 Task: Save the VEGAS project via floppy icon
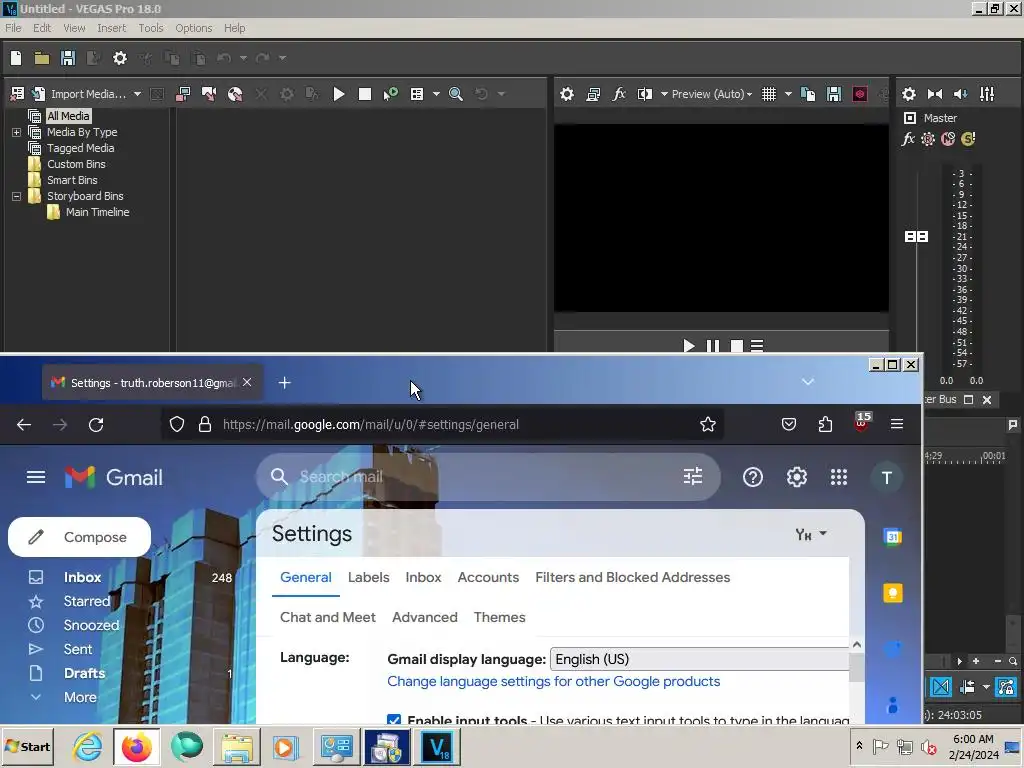click(68, 58)
